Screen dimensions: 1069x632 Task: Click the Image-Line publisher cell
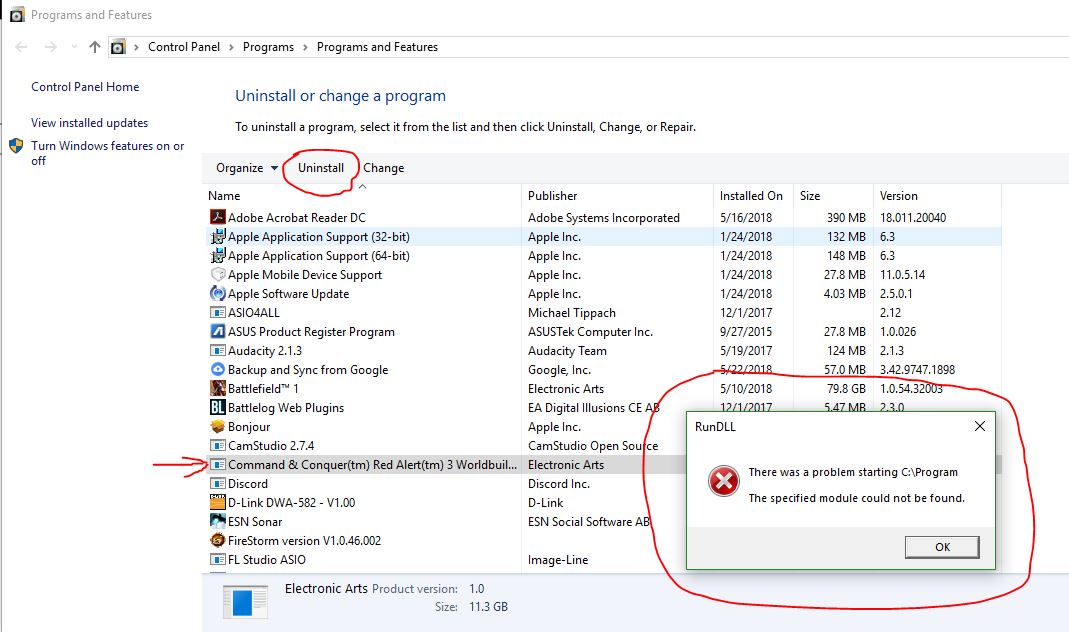pos(558,560)
